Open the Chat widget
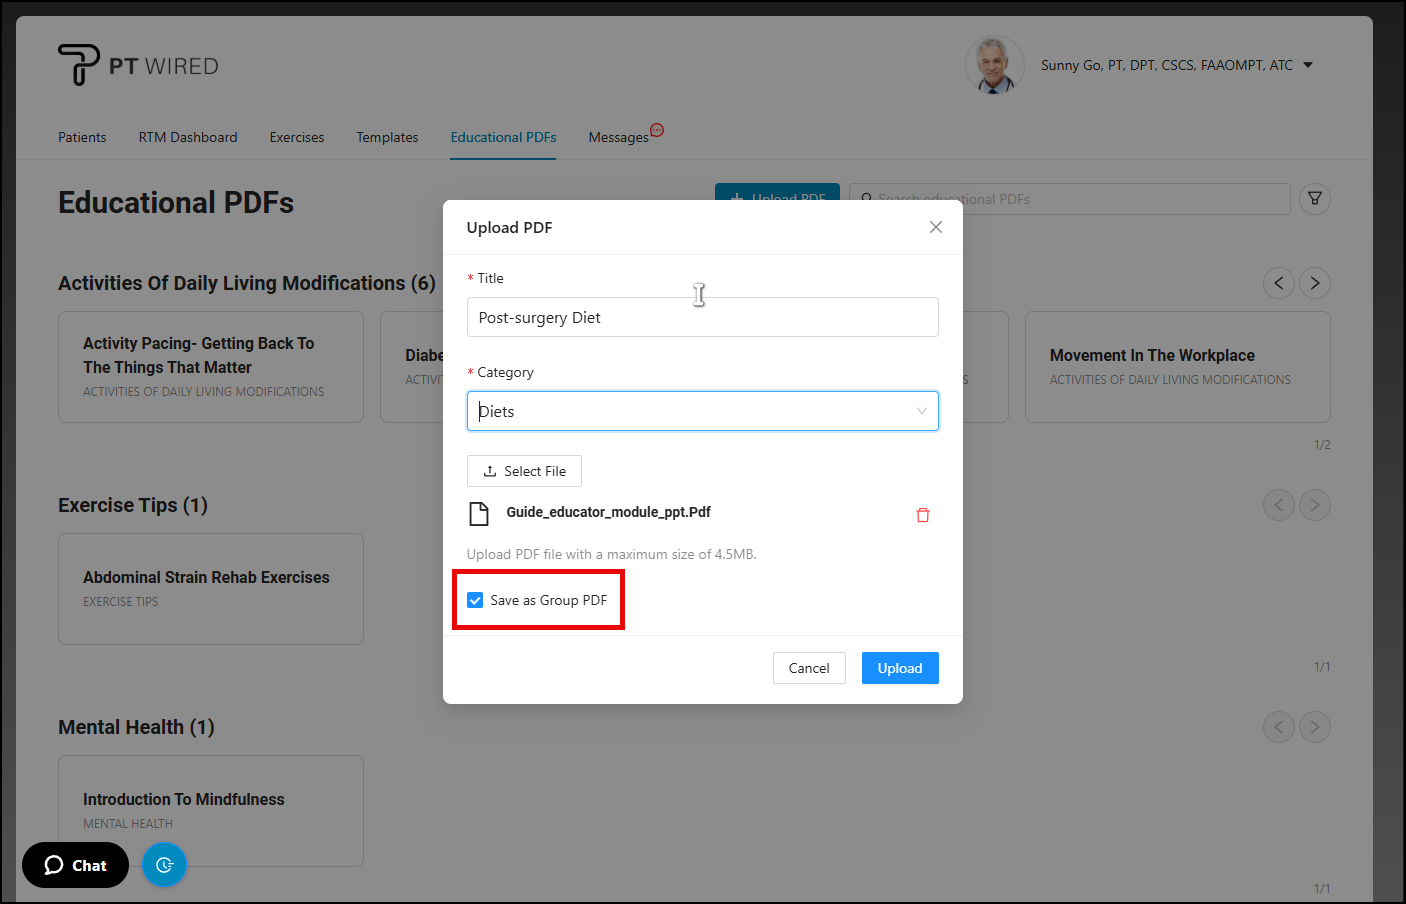The image size is (1406, 904). tap(75, 865)
